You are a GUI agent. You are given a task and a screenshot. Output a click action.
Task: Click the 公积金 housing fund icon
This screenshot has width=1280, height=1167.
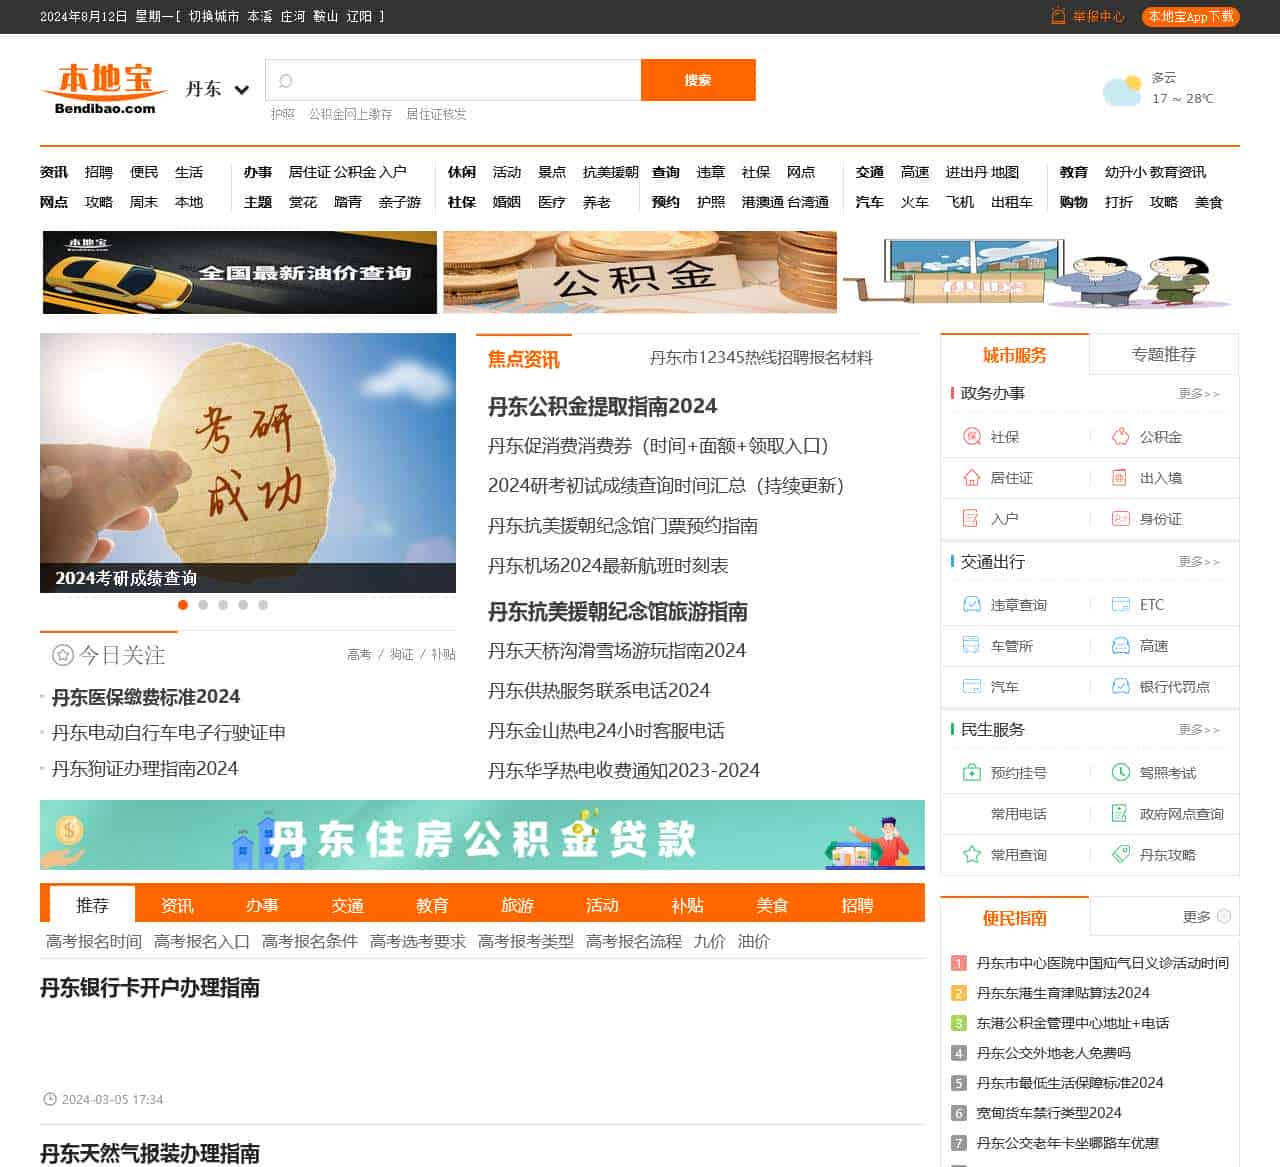point(1120,437)
